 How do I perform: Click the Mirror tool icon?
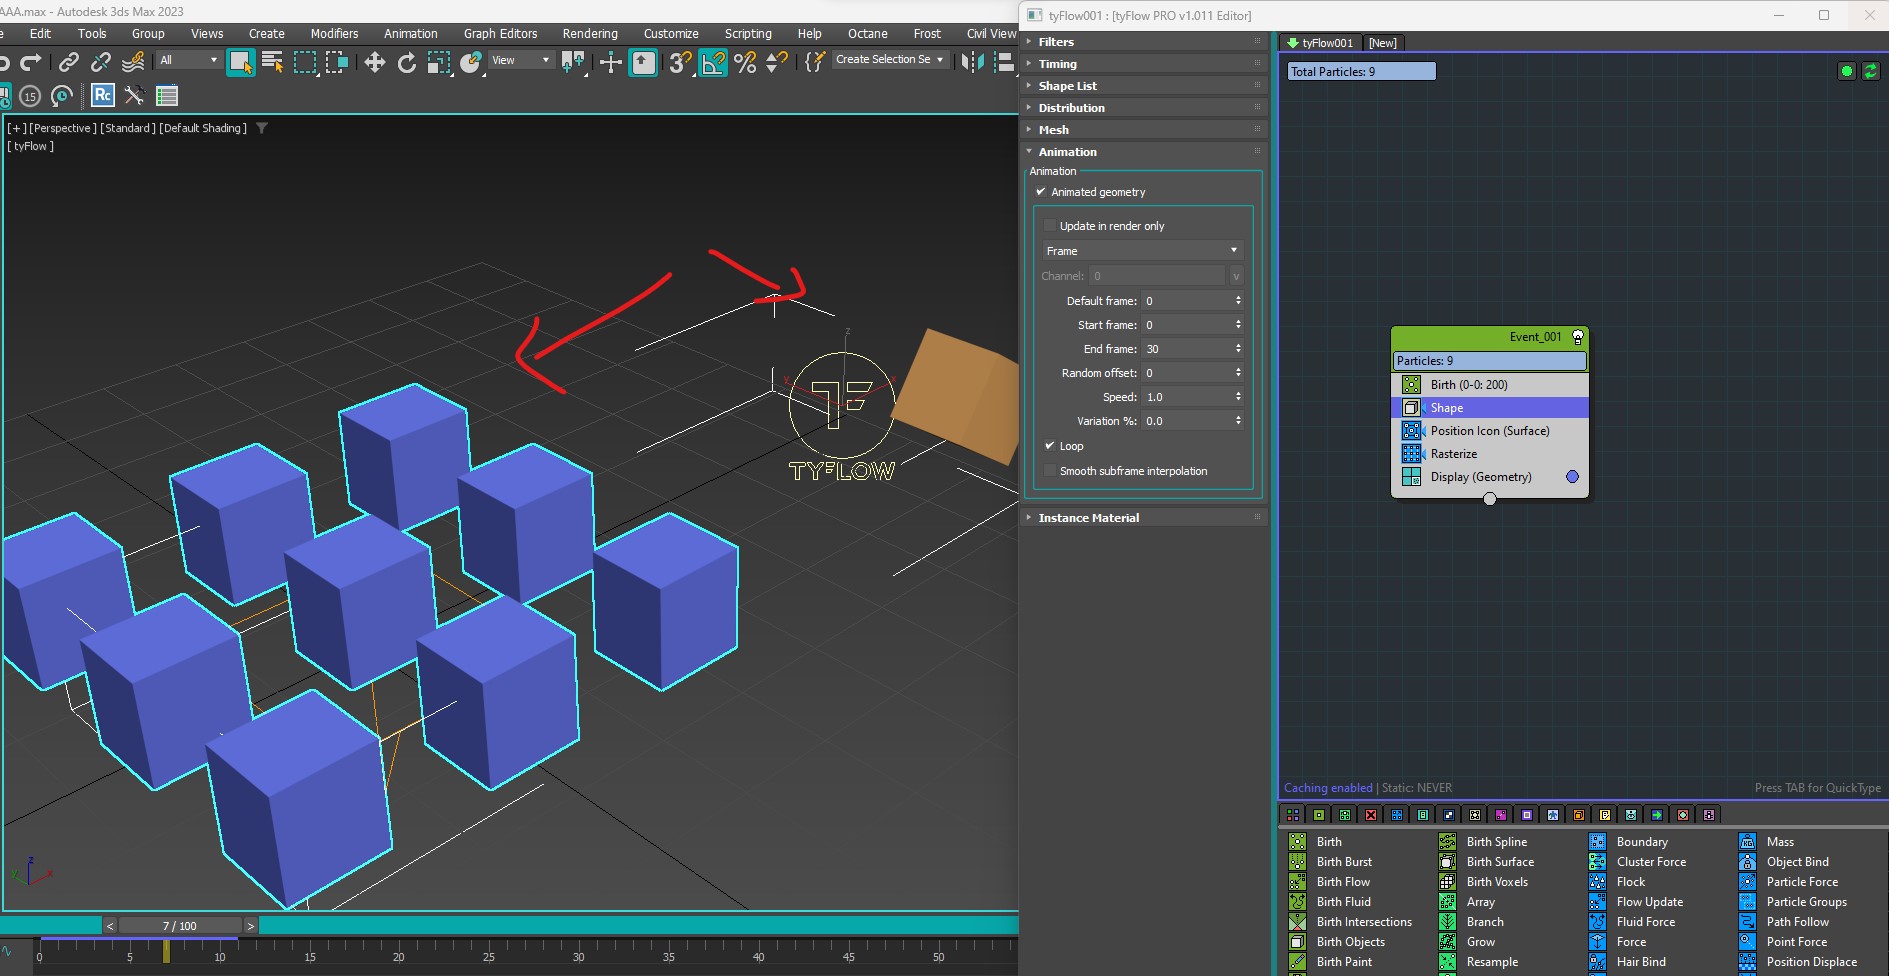point(970,62)
